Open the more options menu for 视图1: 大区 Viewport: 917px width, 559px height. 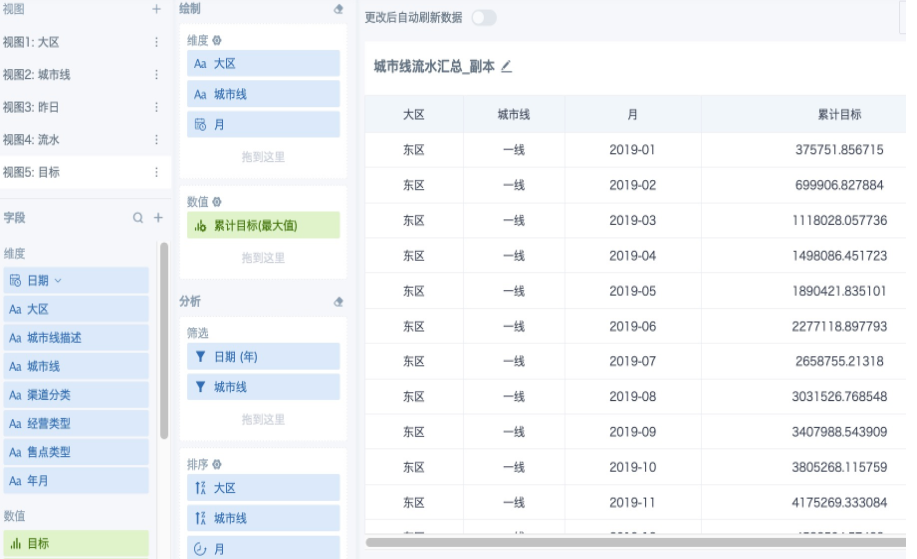[x=156, y=43]
